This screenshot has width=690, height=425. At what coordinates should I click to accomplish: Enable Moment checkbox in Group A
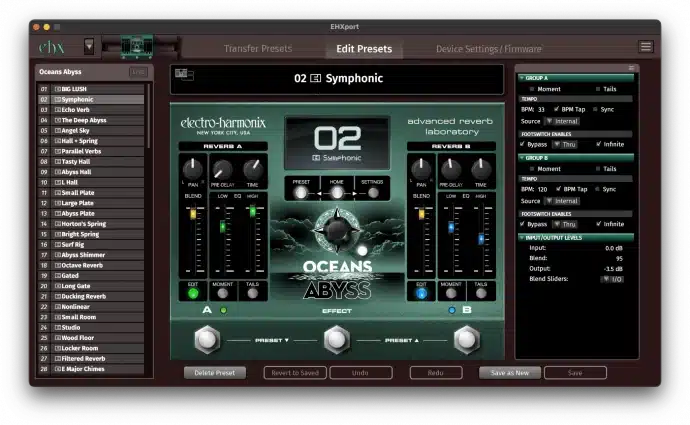[530, 88]
